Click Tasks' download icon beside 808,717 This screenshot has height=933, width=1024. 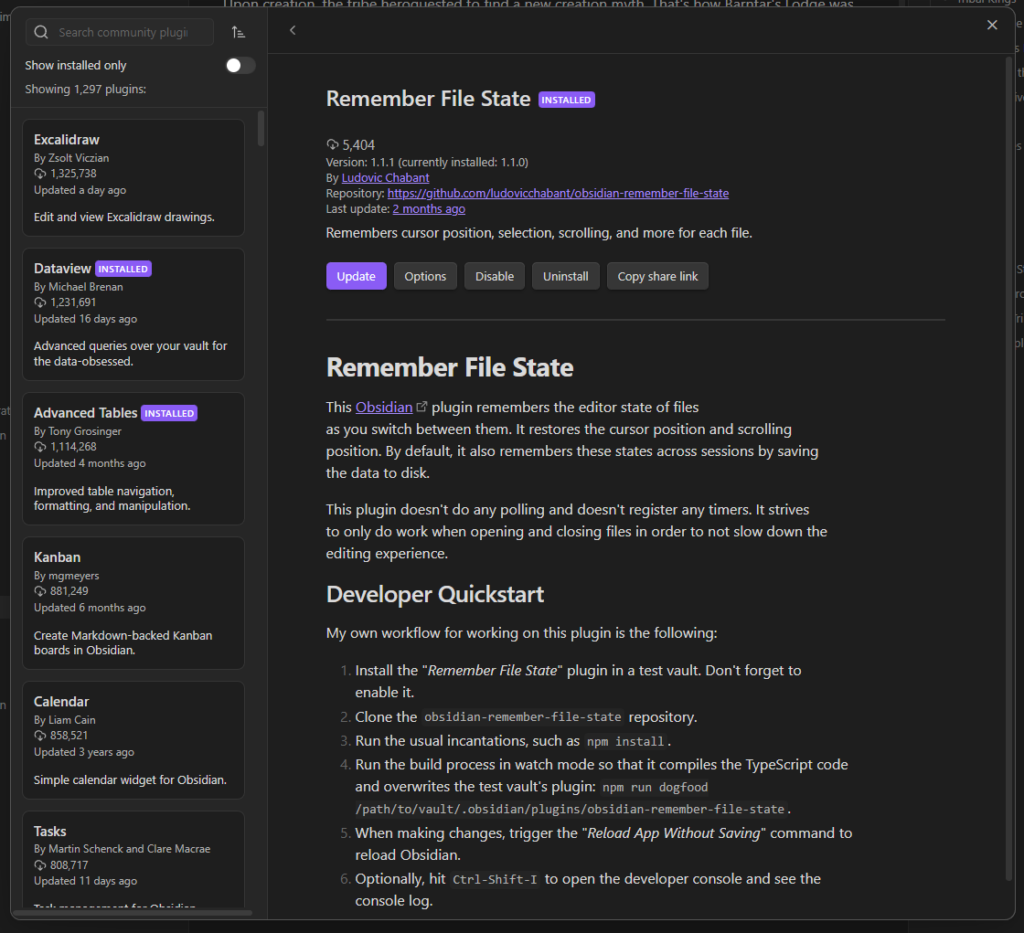pyautogui.click(x=40, y=865)
